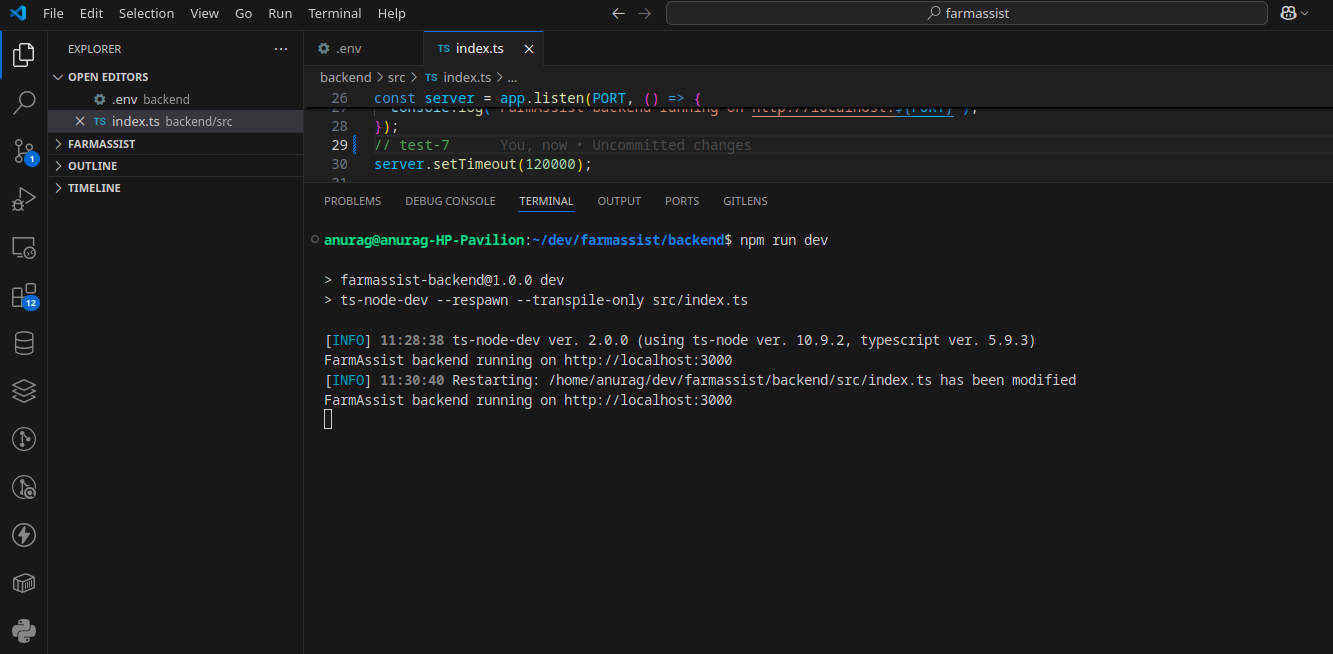Expand the FARMASSIST folder section
The height and width of the screenshot is (654, 1333).
pyautogui.click(x=58, y=144)
